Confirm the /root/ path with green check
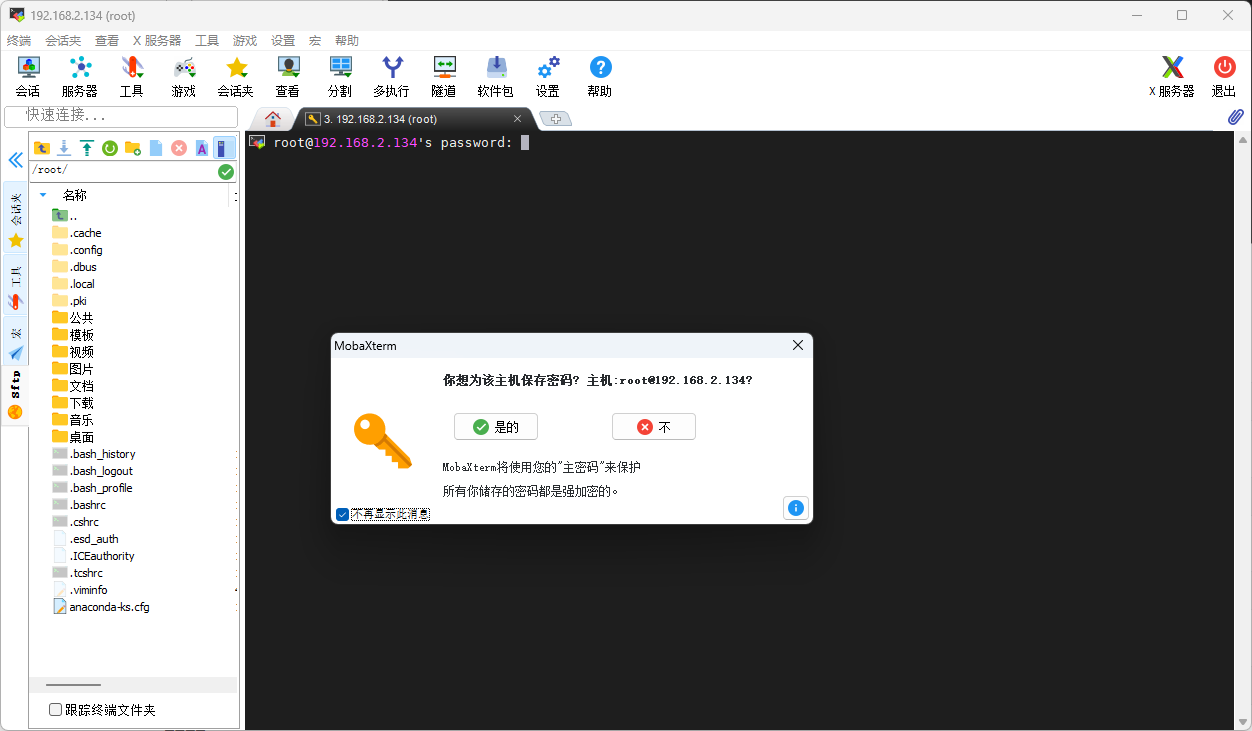 (x=226, y=172)
